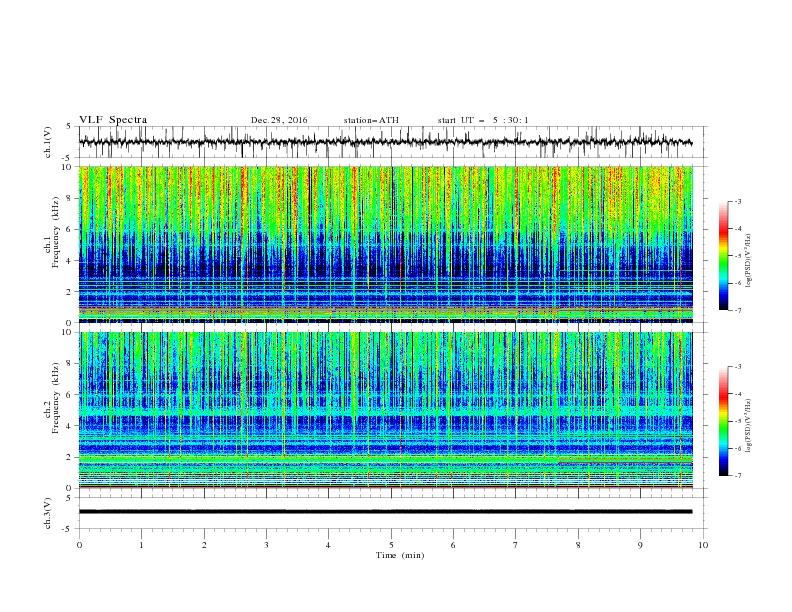Click the "ch.1(V)" waveform axis label
The width and height of the screenshot is (792, 612).
click(x=48, y=142)
